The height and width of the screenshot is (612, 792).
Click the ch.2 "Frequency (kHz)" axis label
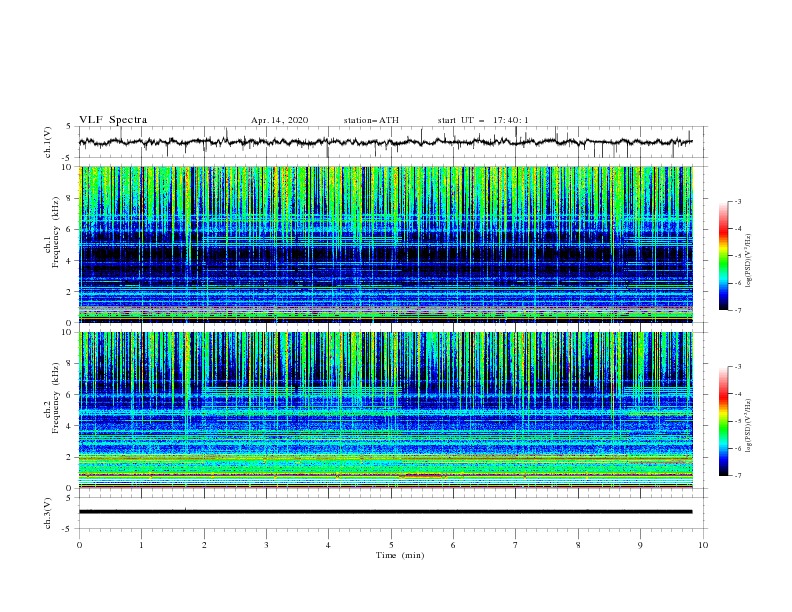tap(56, 398)
